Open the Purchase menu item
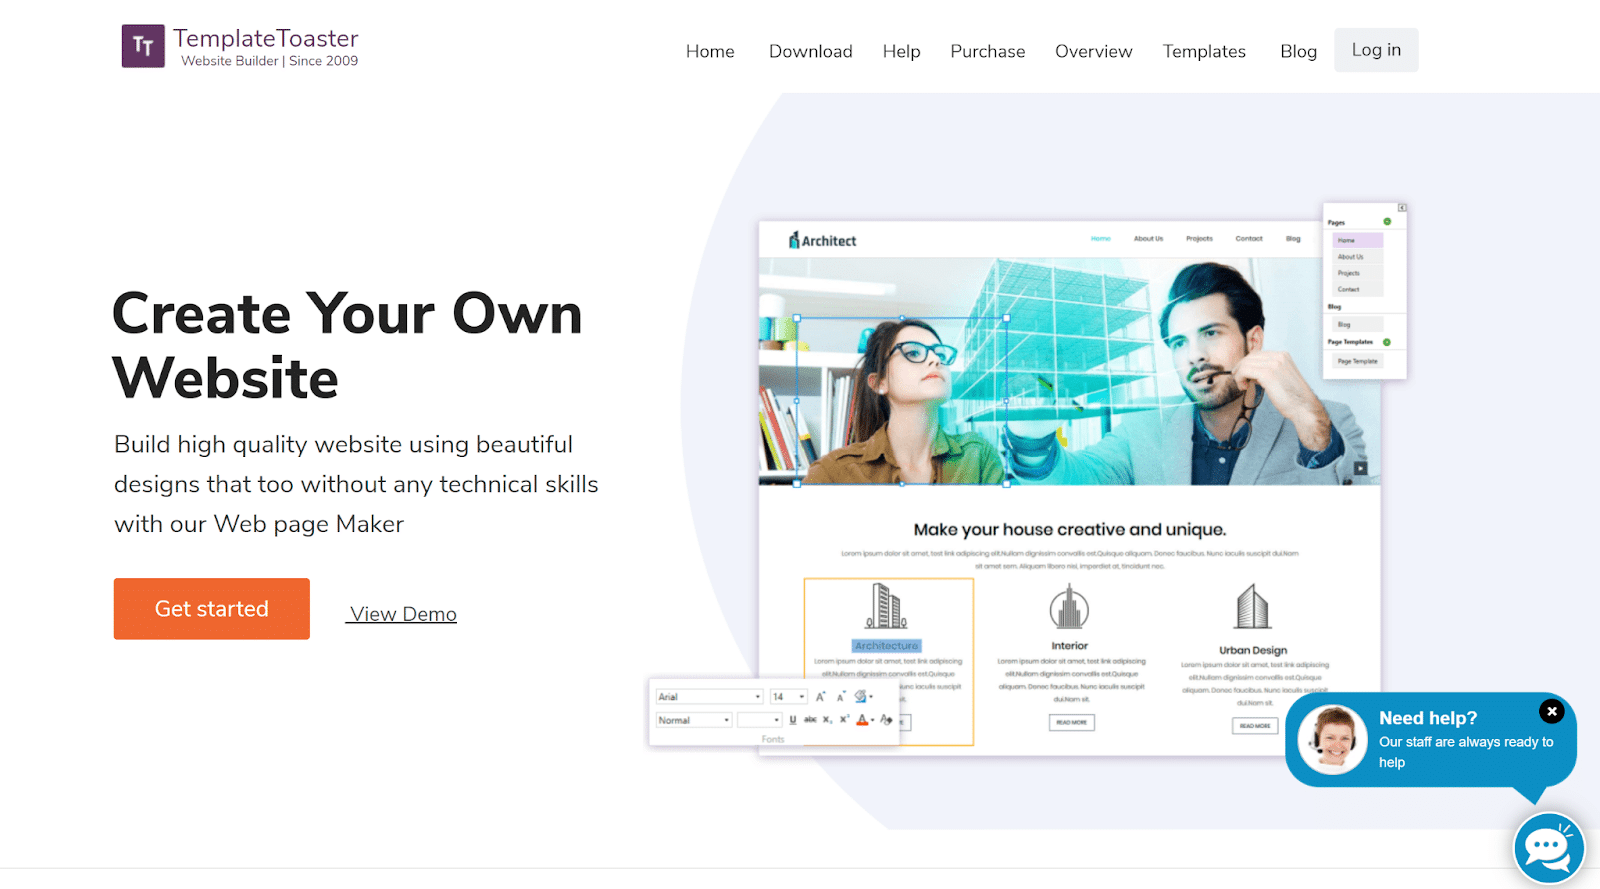The width and height of the screenshot is (1600, 889). [987, 51]
